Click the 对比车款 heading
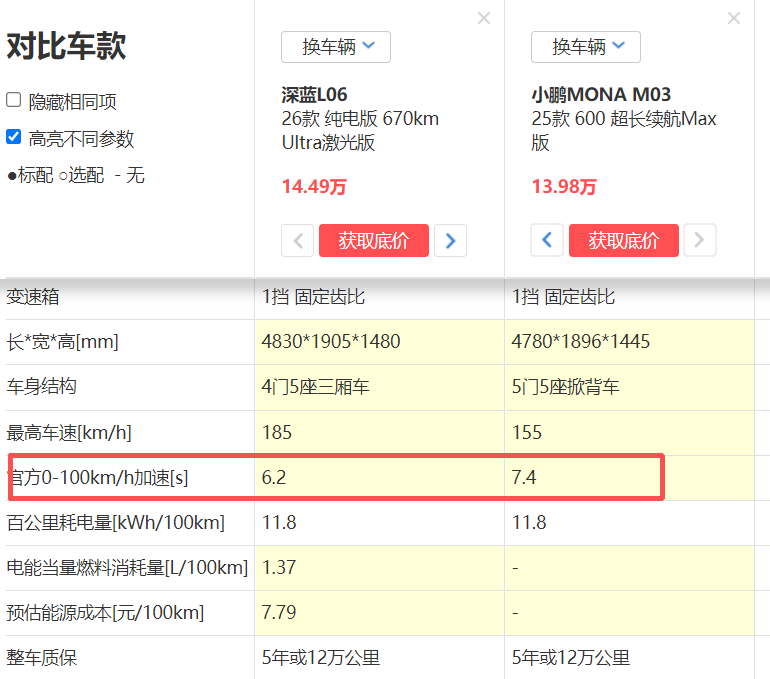 point(66,47)
